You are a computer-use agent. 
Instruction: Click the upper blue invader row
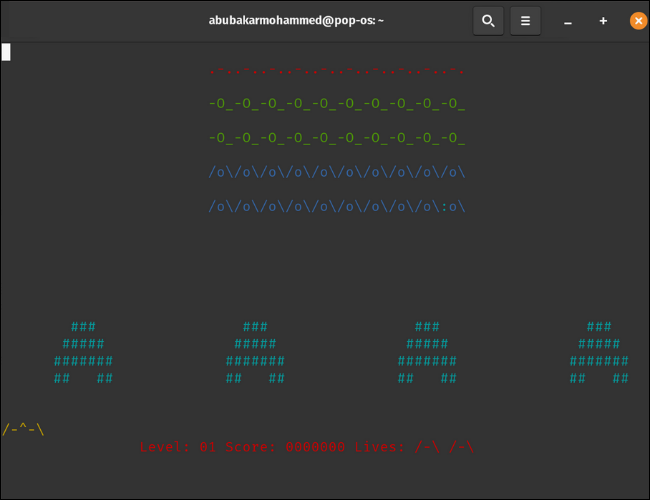(x=337, y=172)
